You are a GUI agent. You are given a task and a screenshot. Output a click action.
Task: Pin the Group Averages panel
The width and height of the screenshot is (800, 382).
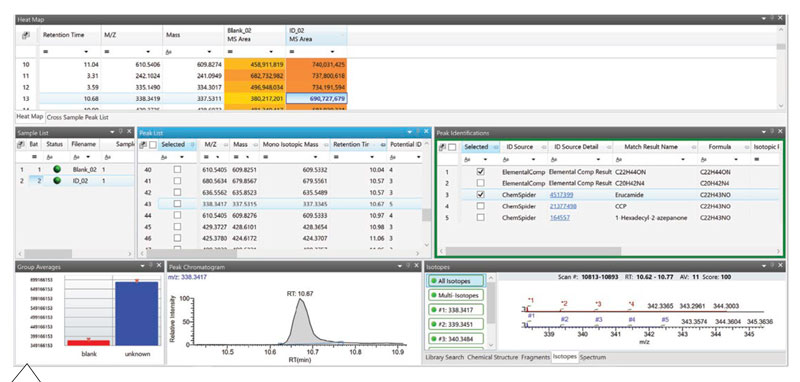click(x=150, y=266)
